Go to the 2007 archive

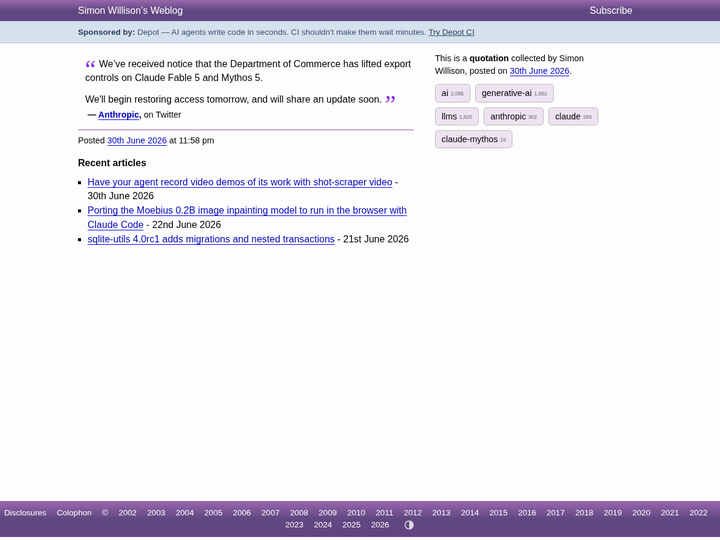coord(270,513)
